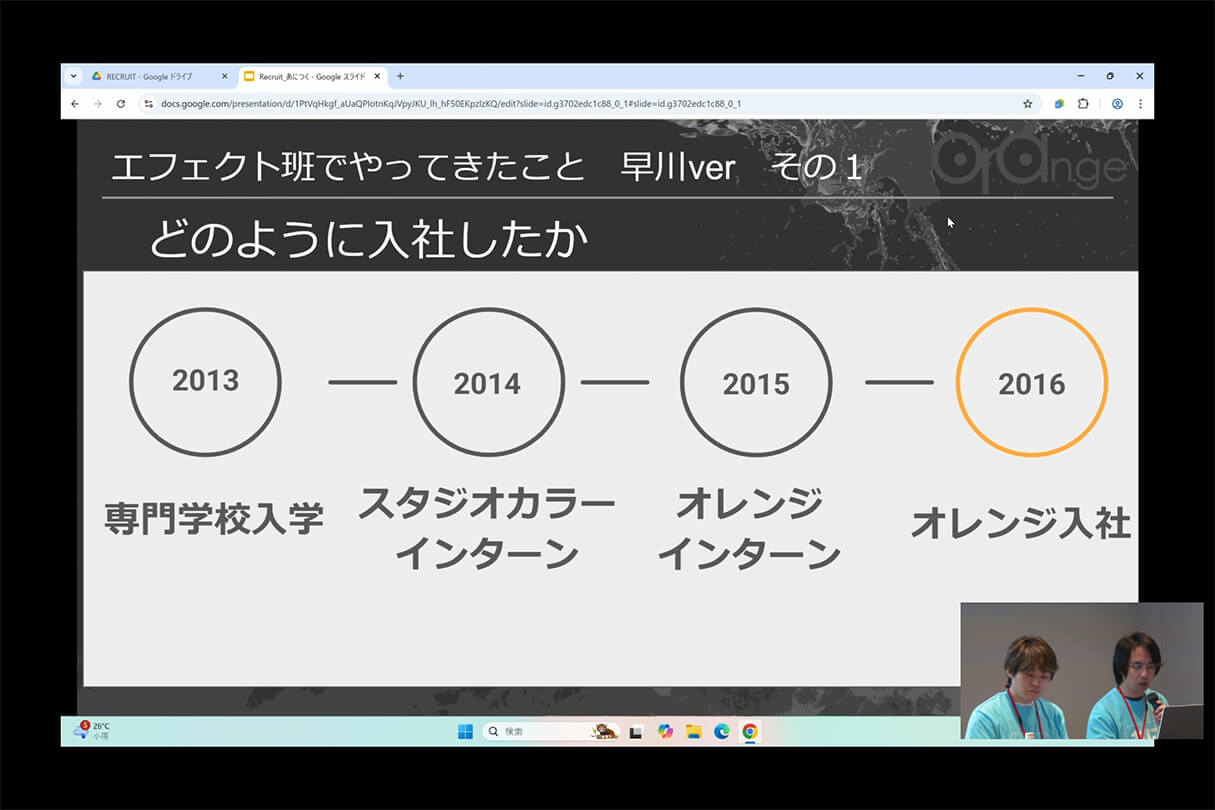Open File Explorer from the taskbar
The height and width of the screenshot is (810, 1215).
tap(693, 731)
